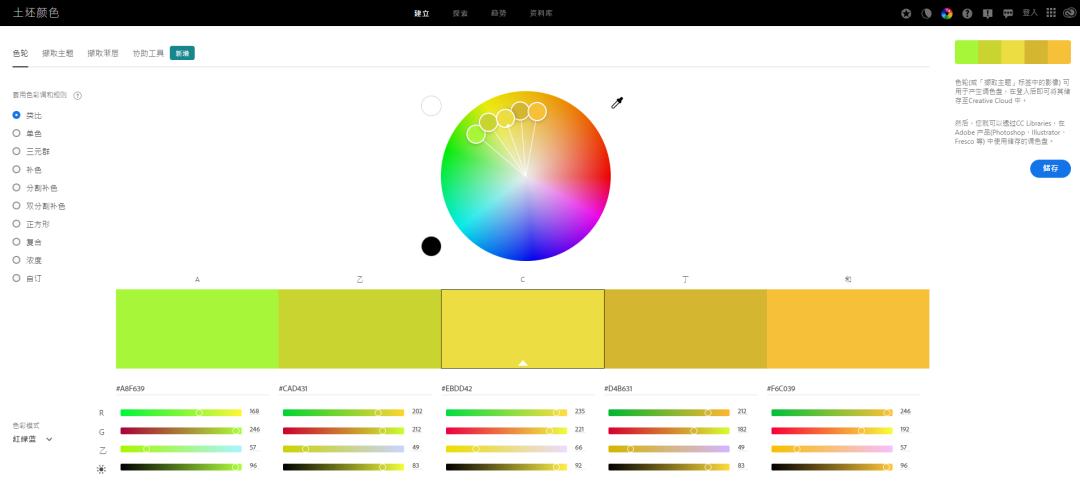Open the 资料库 top navigation item
This screenshot has height=492, width=1080.
pos(541,13)
